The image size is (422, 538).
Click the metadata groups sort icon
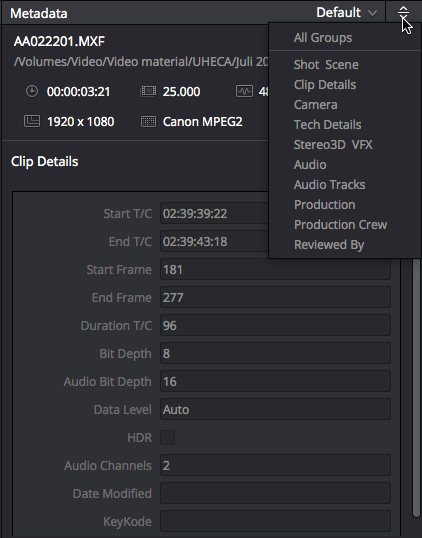click(x=403, y=13)
